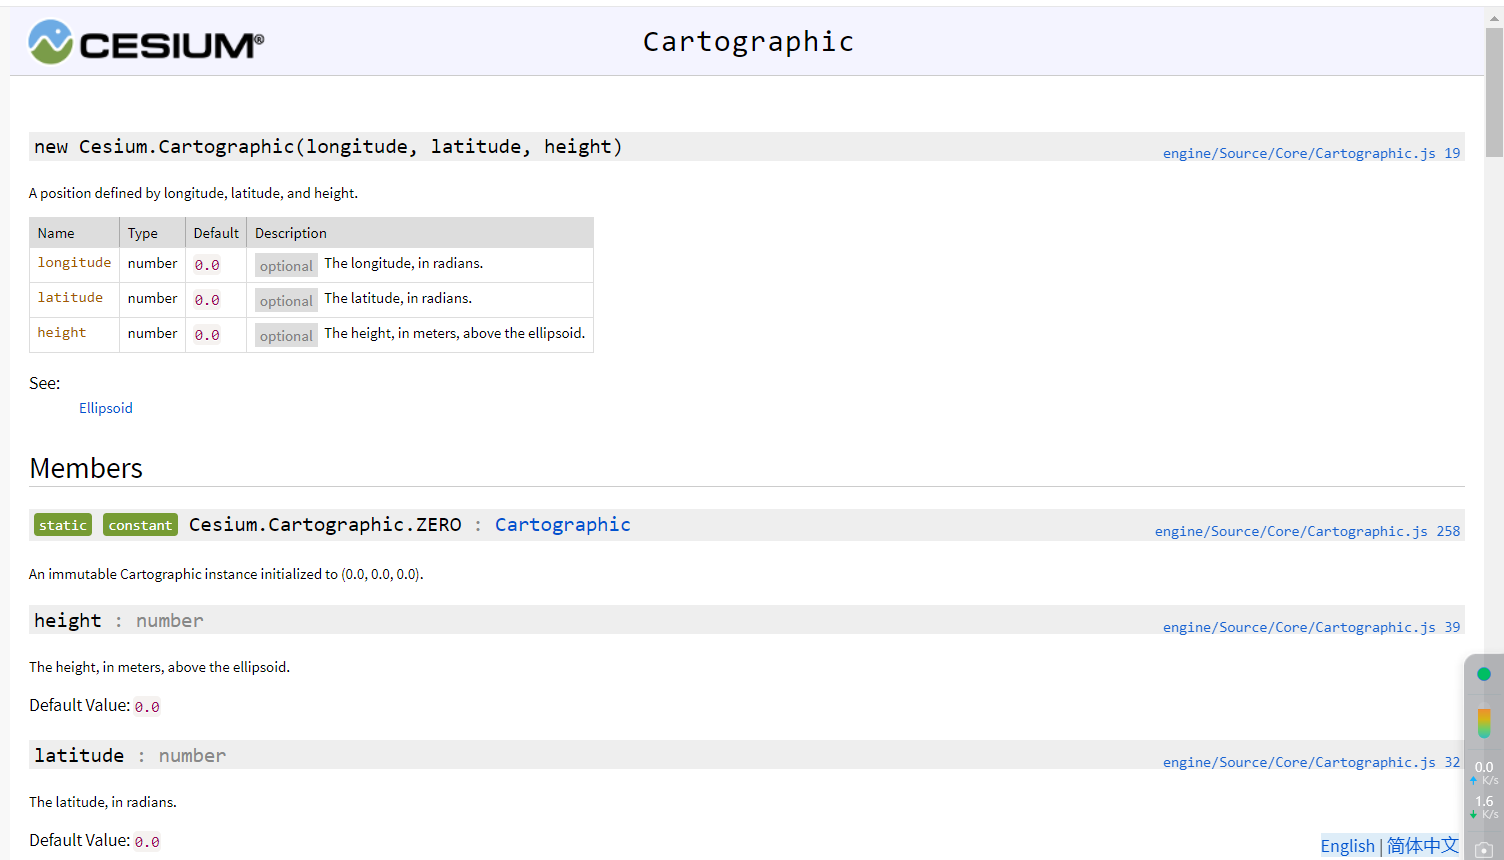The image size is (1504, 860).
Task: Follow the Cartographic type link after ZERO
Action: point(562,525)
